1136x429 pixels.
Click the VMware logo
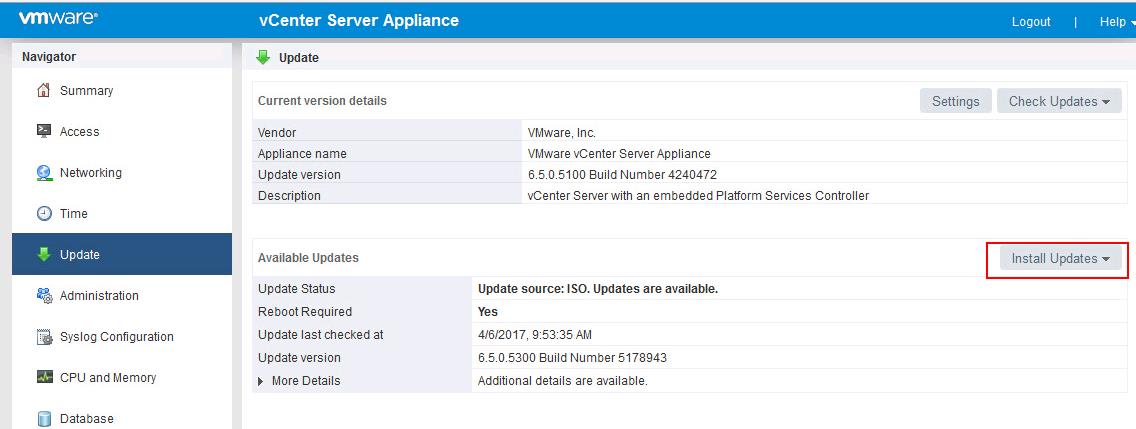point(57,19)
